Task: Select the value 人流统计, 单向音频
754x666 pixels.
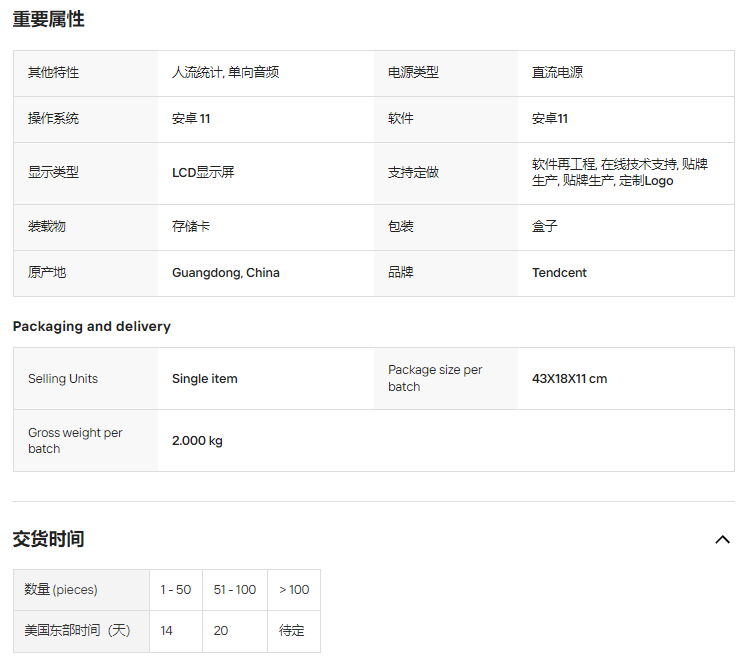Action: (x=226, y=73)
